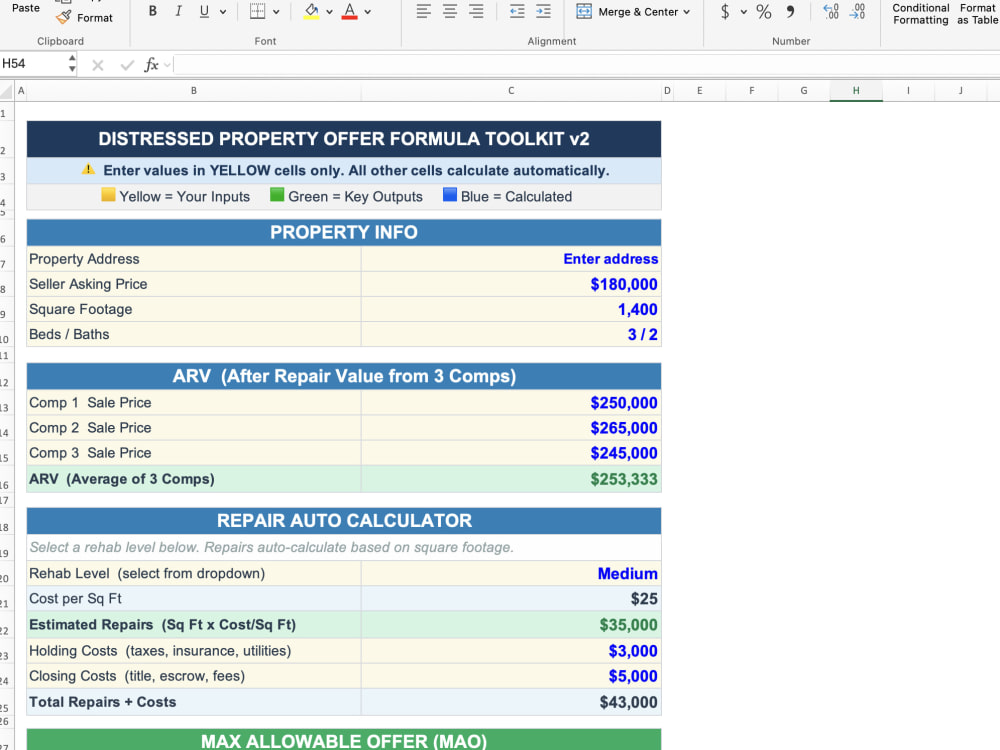Select column C header
The image size is (1000, 750).
(511, 91)
